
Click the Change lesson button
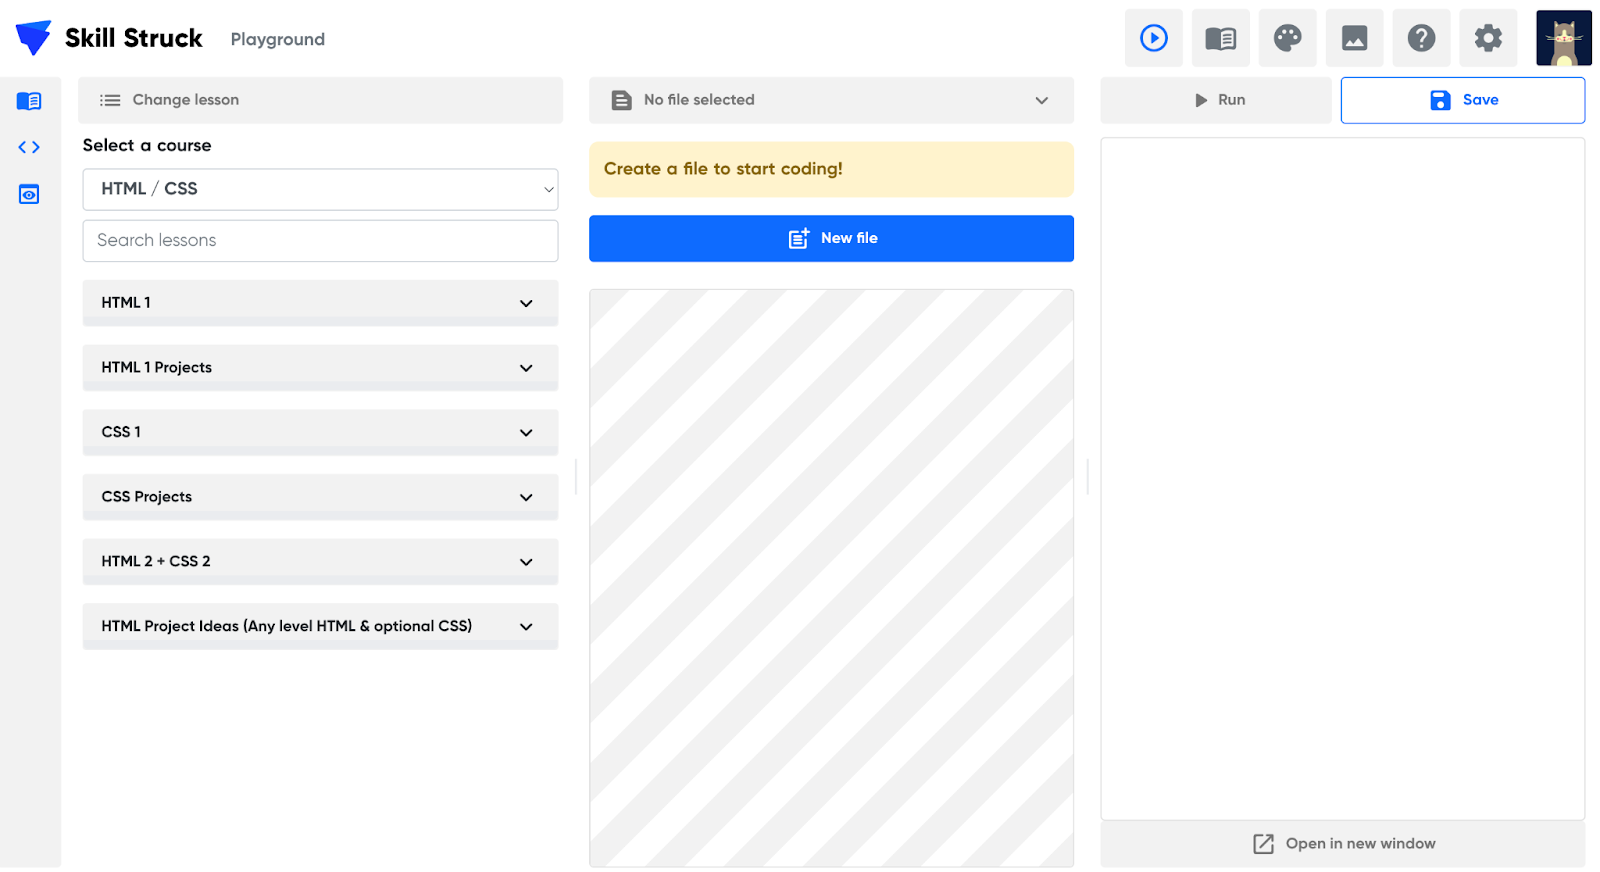[320, 100]
